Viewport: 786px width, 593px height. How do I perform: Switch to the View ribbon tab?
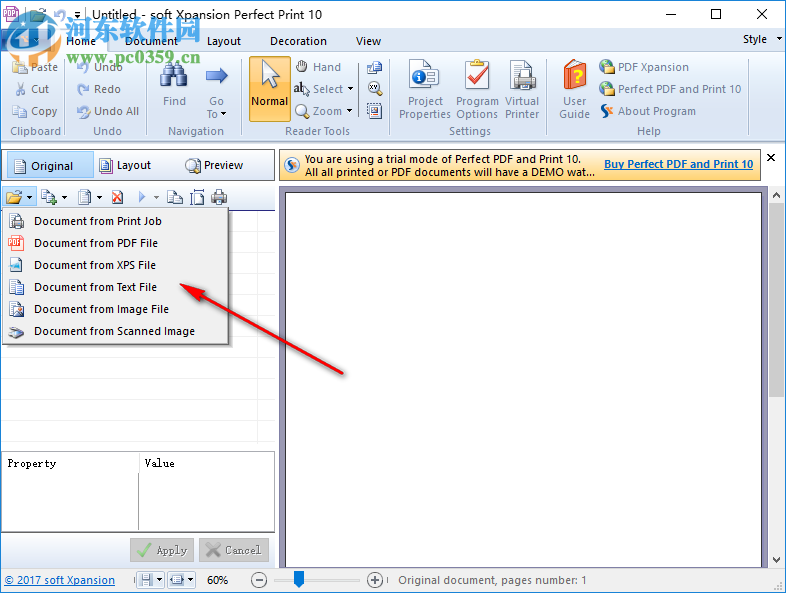coord(368,41)
